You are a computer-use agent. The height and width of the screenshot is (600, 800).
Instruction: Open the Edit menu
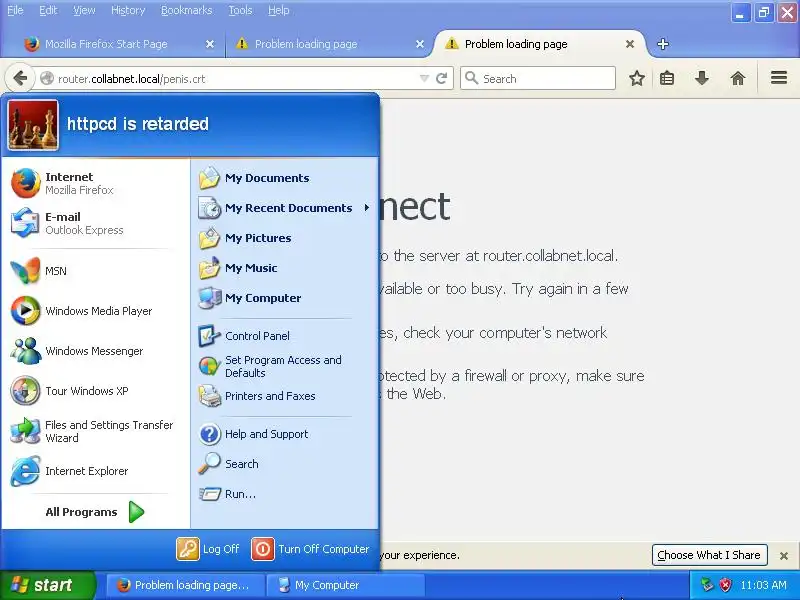pyautogui.click(x=48, y=10)
